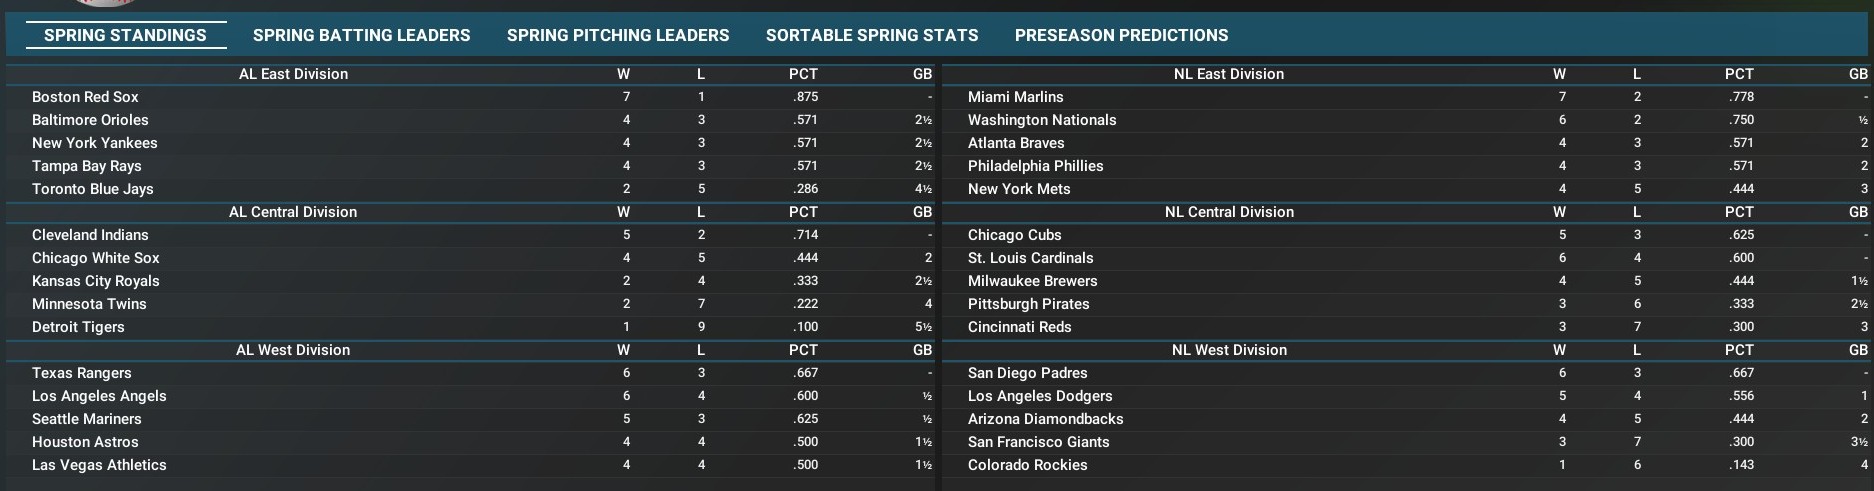View Preseason Predictions tab
Viewport: 1874px width, 491px height.
pos(1121,35)
